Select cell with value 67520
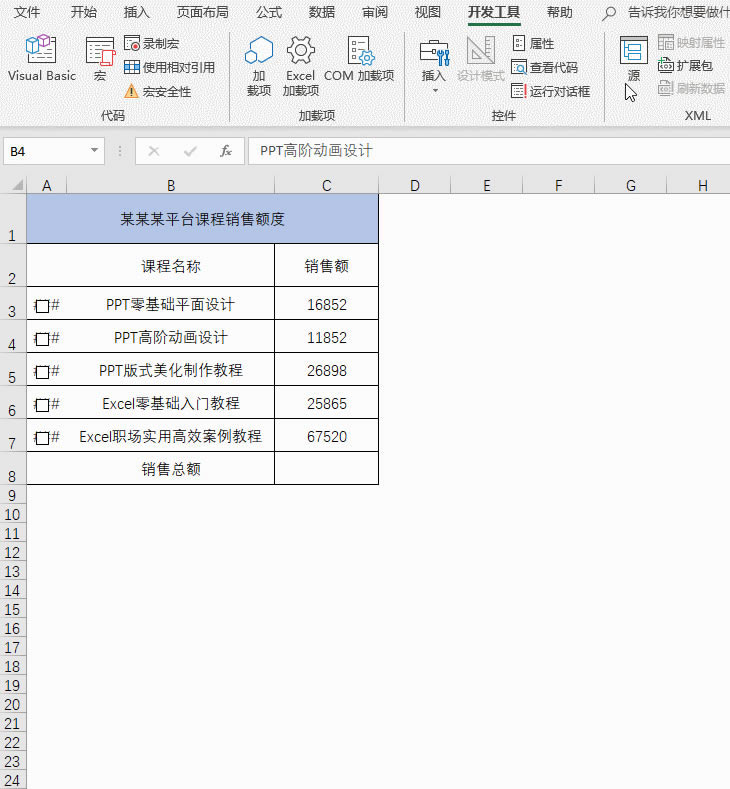The width and height of the screenshot is (730, 789). [x=327, y=436]
